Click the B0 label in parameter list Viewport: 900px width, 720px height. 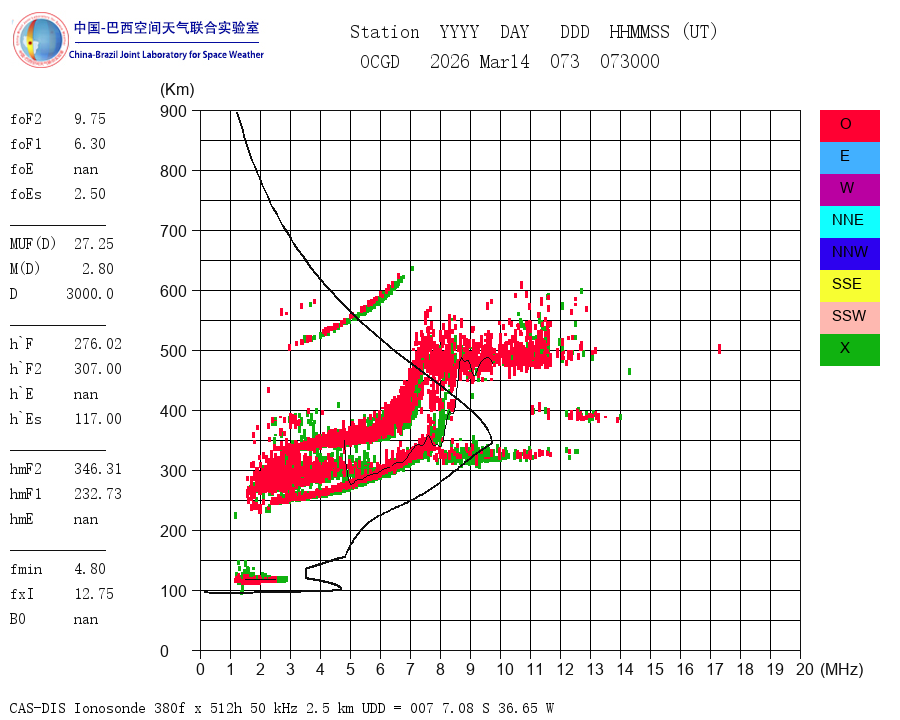(x=18, y=619)
